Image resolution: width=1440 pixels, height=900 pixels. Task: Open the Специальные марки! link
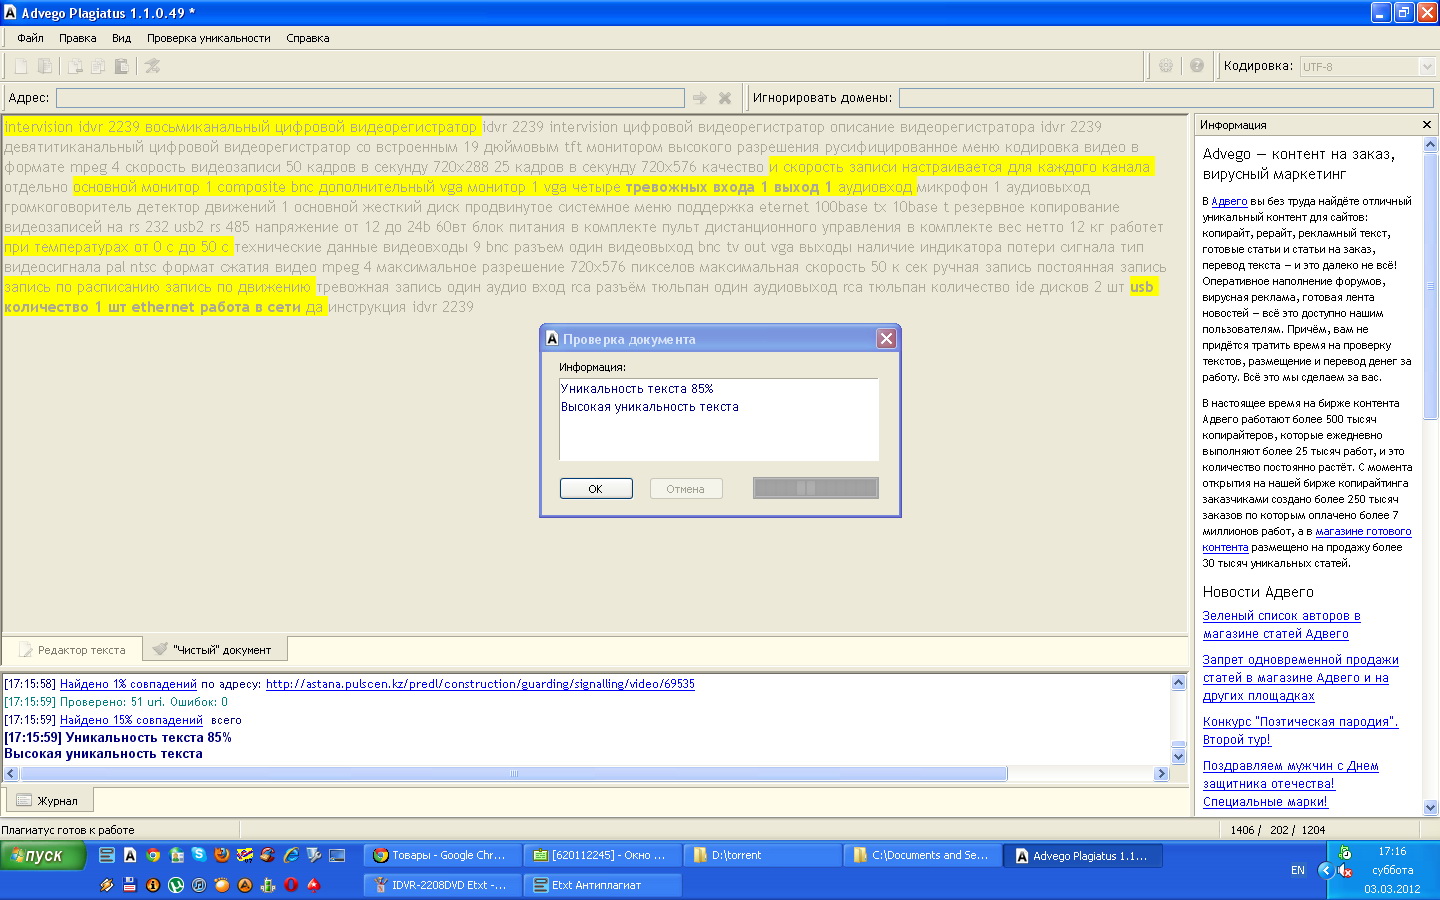[1265, 802]
